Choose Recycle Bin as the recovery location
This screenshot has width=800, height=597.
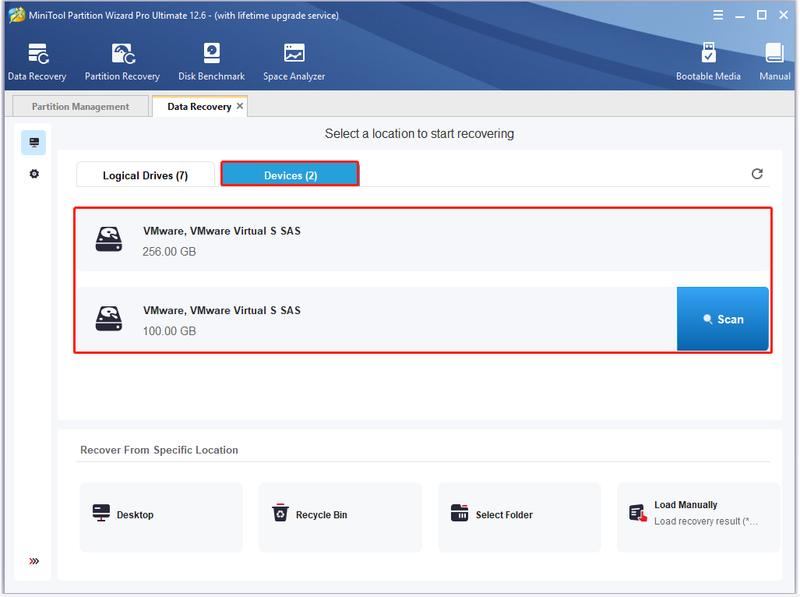[x=340, y=517]
